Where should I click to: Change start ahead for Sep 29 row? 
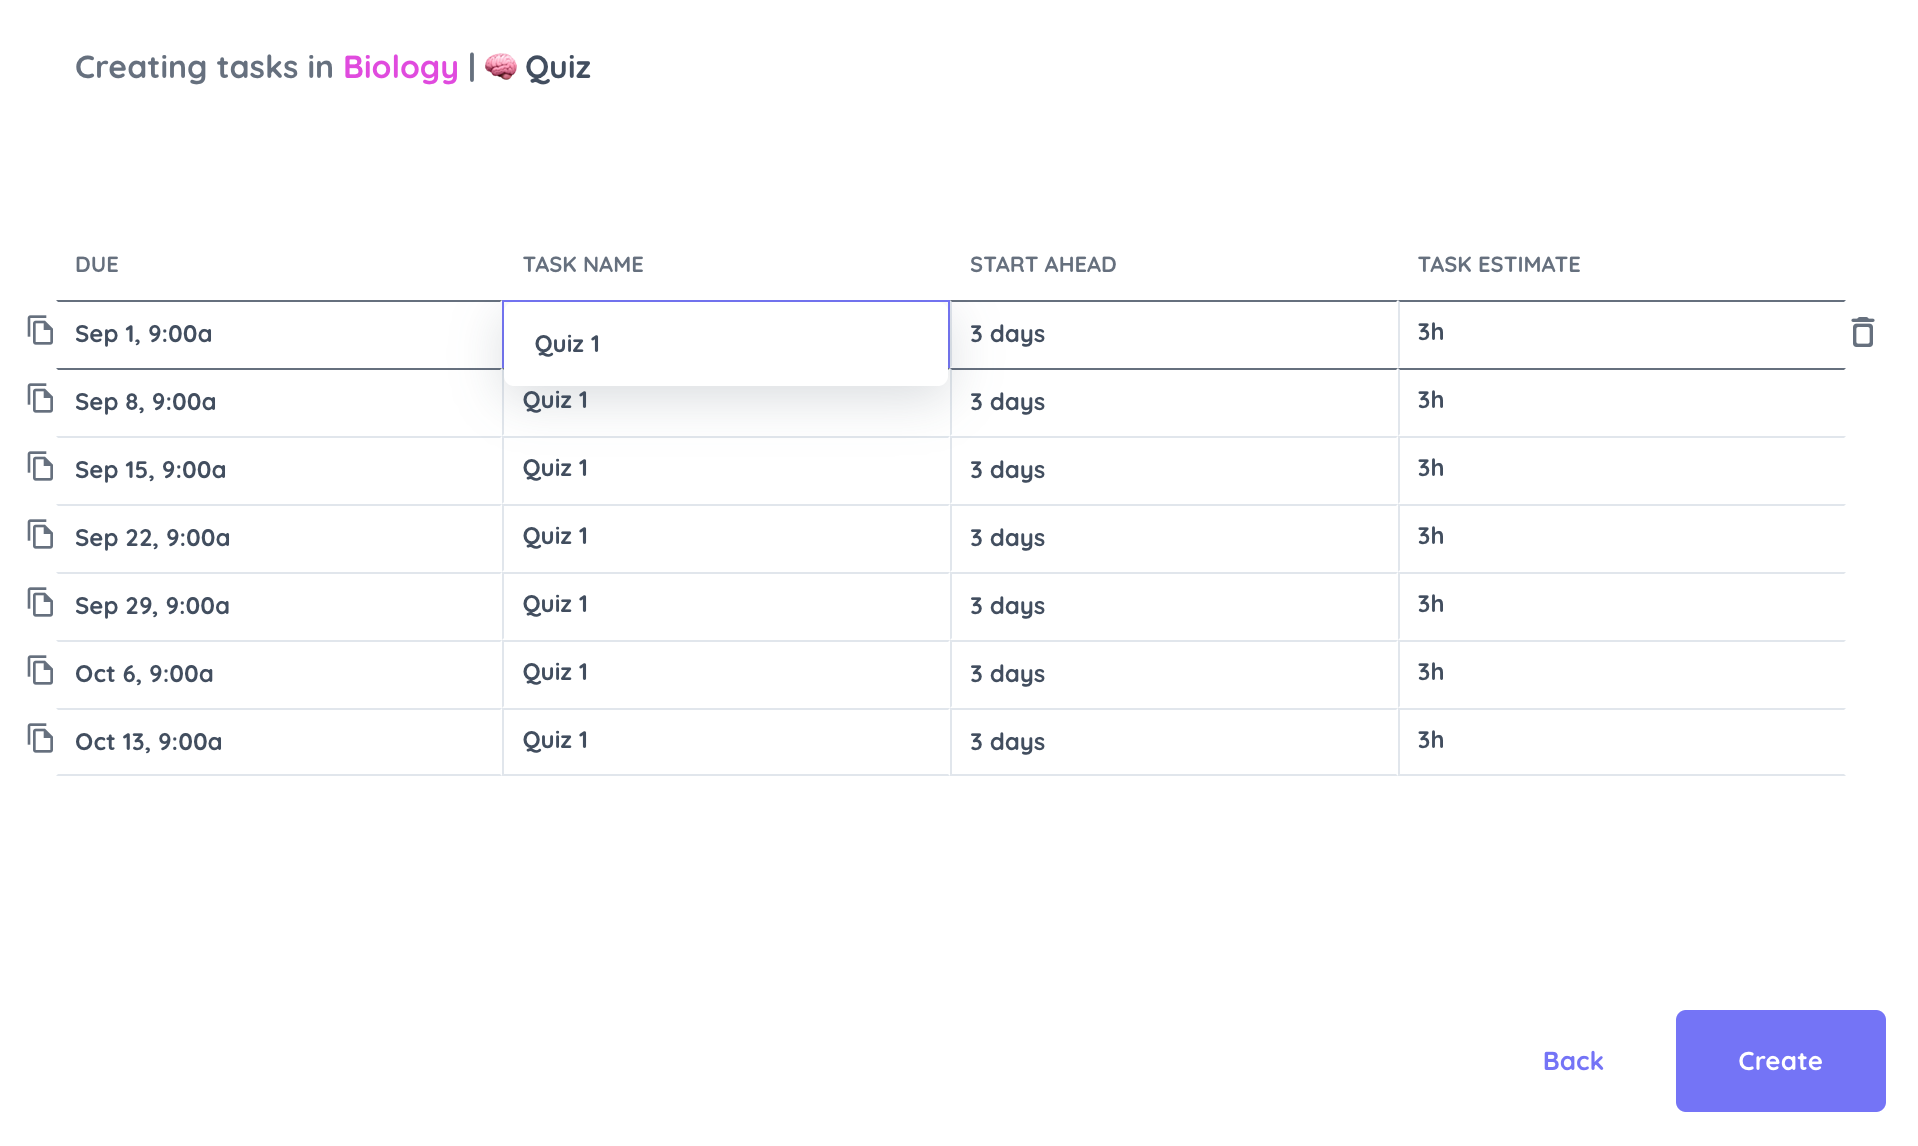pyautogui.click(x=1174, y=606)
